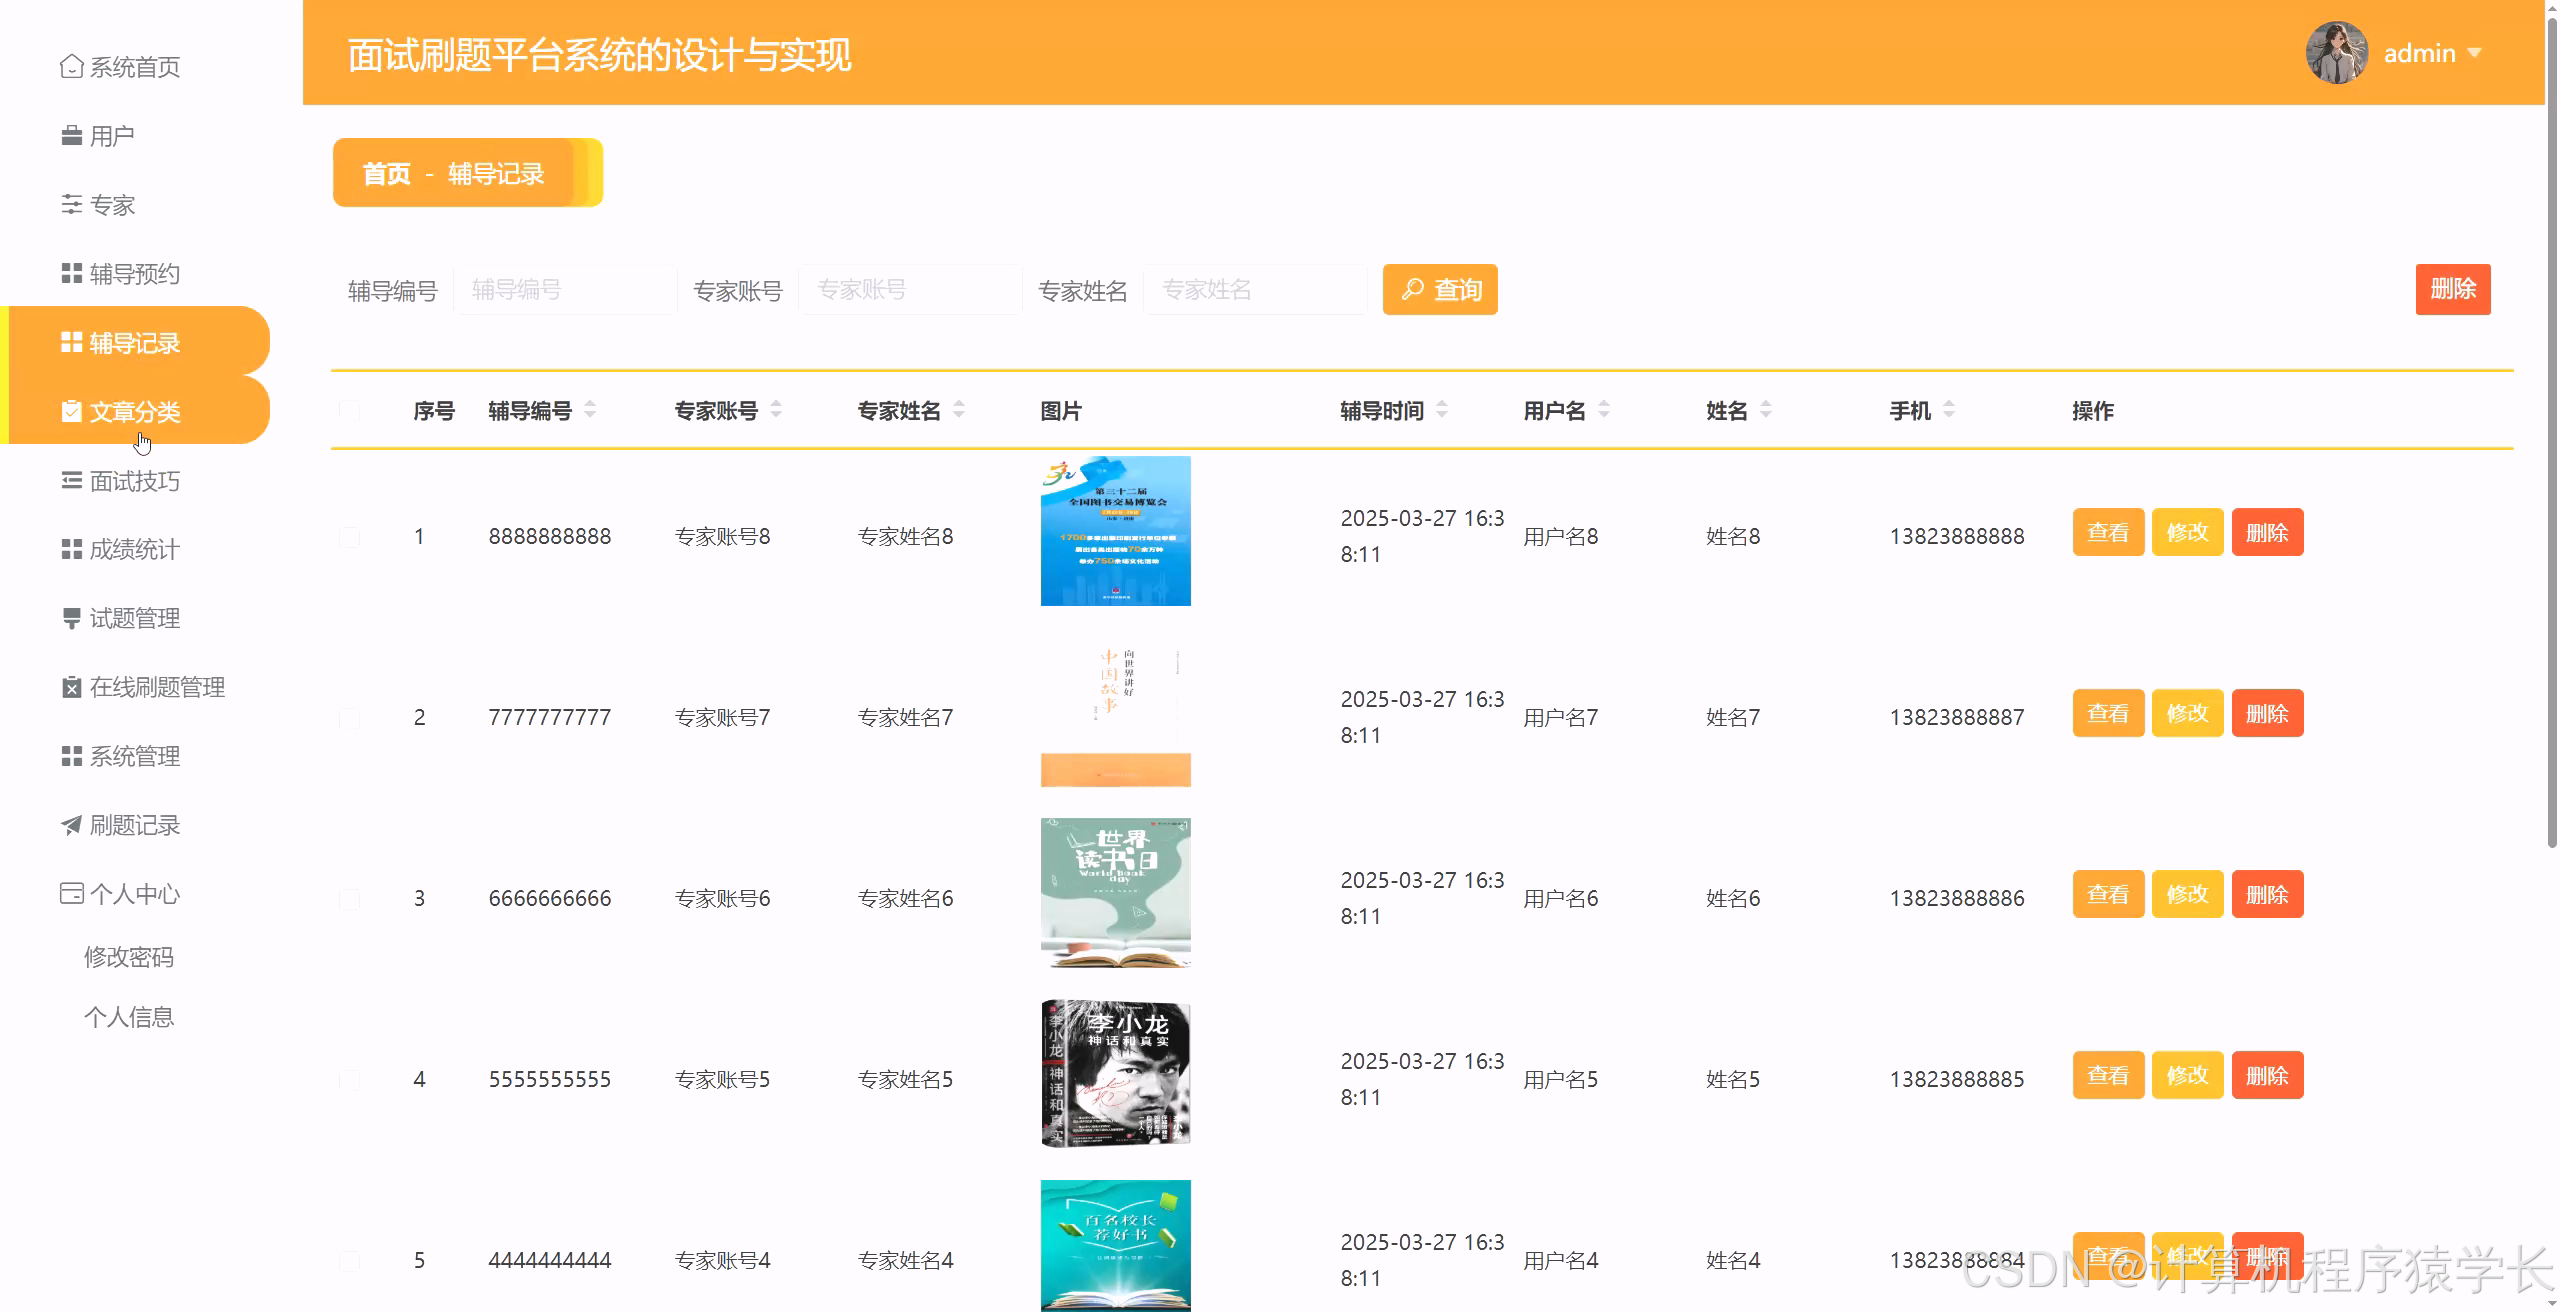Image resolution: width=2560 pixels, height=1312 pixels.
Task: Focus the 专家账号 search input field
Action: pos(909,290)
